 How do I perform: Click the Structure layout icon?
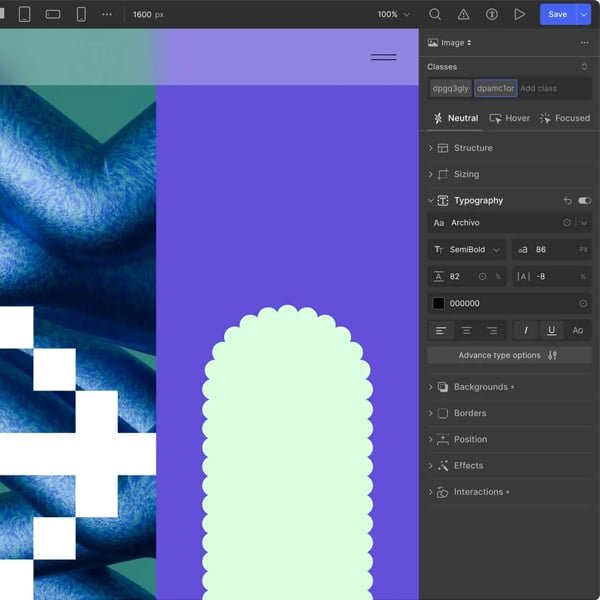coord(443,148)
